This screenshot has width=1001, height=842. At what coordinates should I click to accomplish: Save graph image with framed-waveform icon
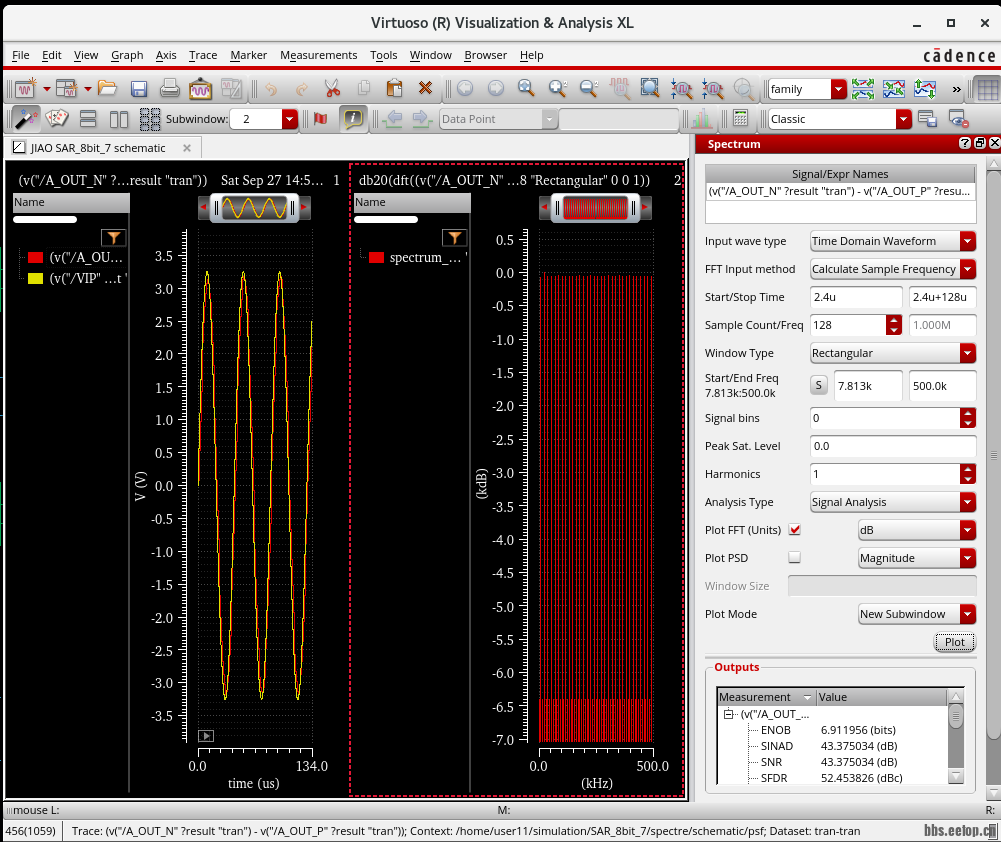click(x=200, y=88)
